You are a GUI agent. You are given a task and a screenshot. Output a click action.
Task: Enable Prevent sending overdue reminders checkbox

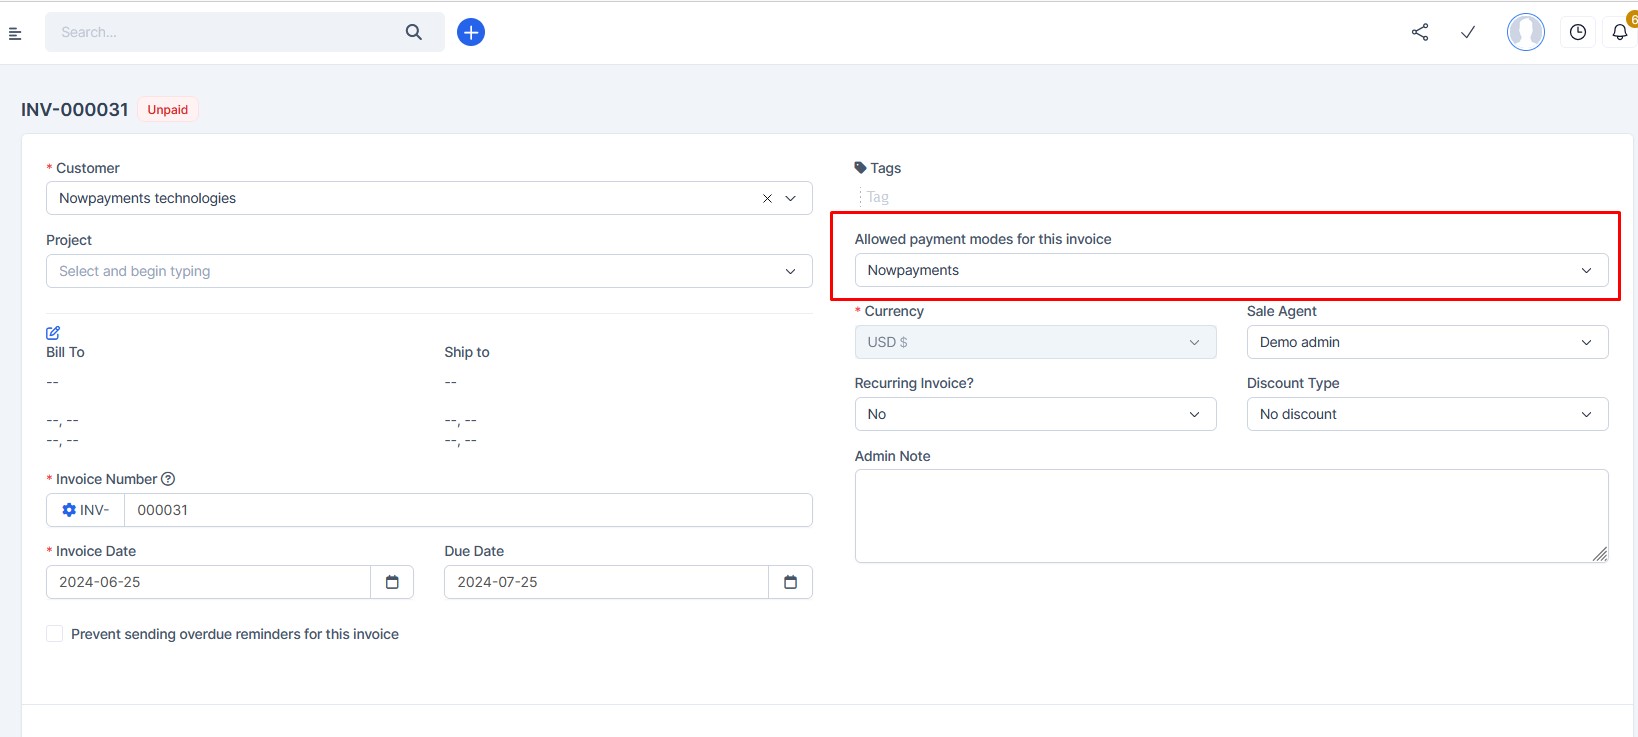click(55, 634)
